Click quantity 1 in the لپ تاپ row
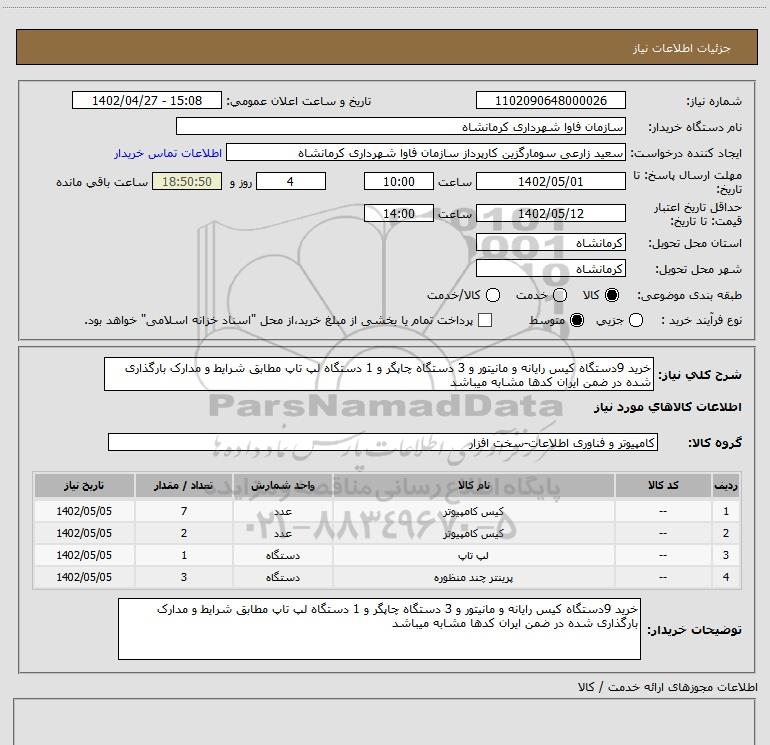Image resolution: width=770 pixels, height=745 pixels. point(184,555)
